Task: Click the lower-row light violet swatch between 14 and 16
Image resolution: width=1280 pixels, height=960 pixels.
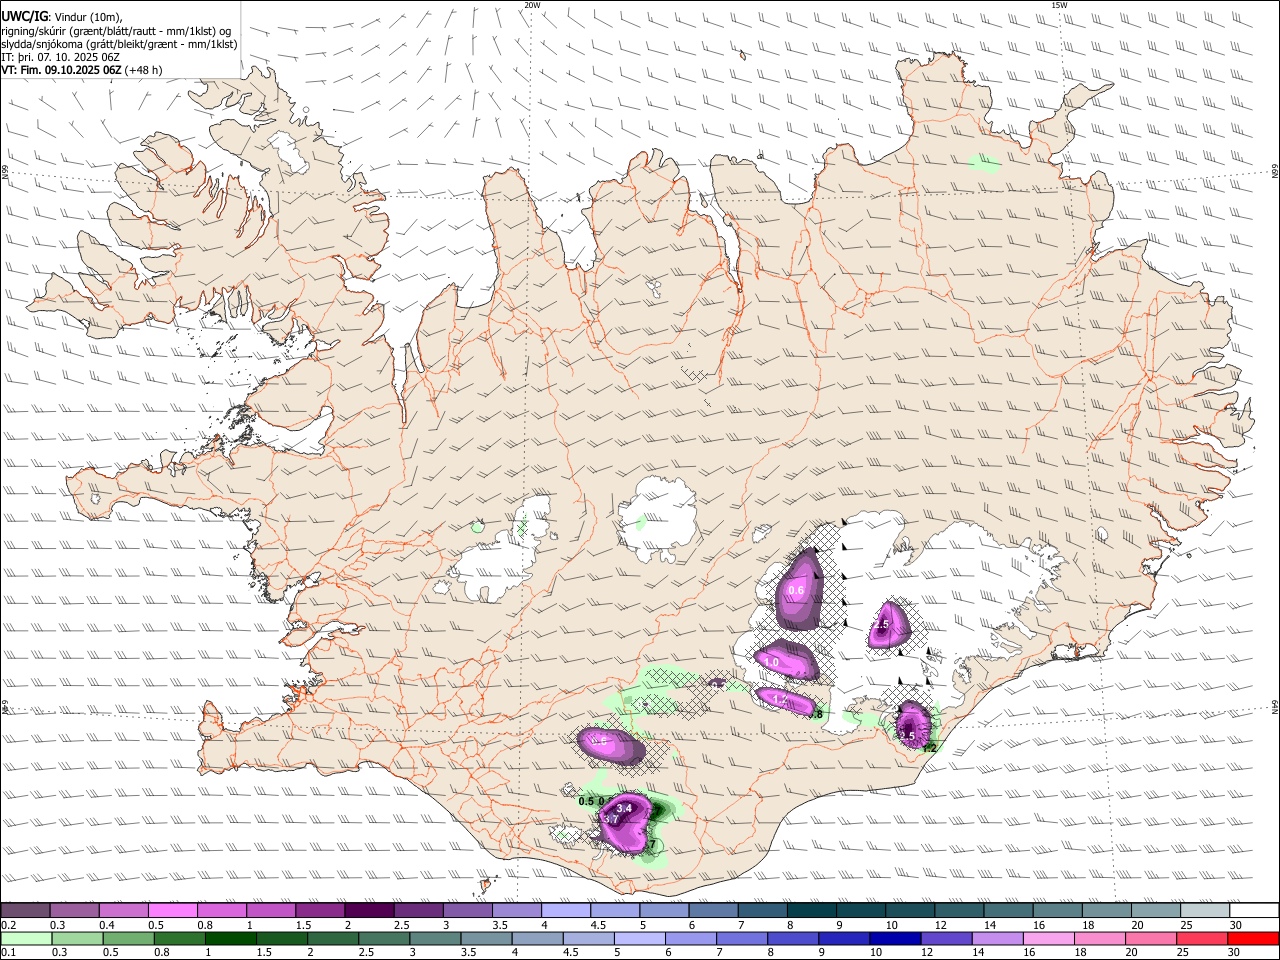Action: coord(998,938)
